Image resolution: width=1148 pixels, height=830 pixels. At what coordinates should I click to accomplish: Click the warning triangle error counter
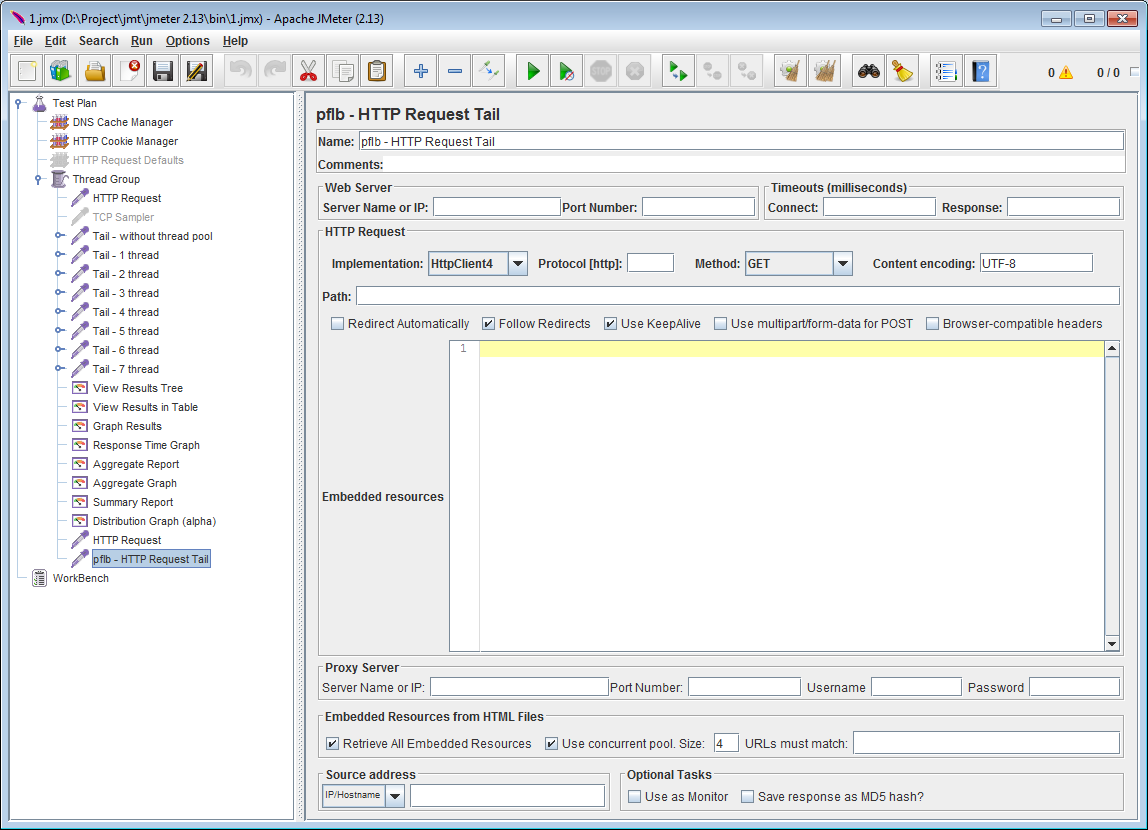pyautogui.click(x=1065, y=72)
